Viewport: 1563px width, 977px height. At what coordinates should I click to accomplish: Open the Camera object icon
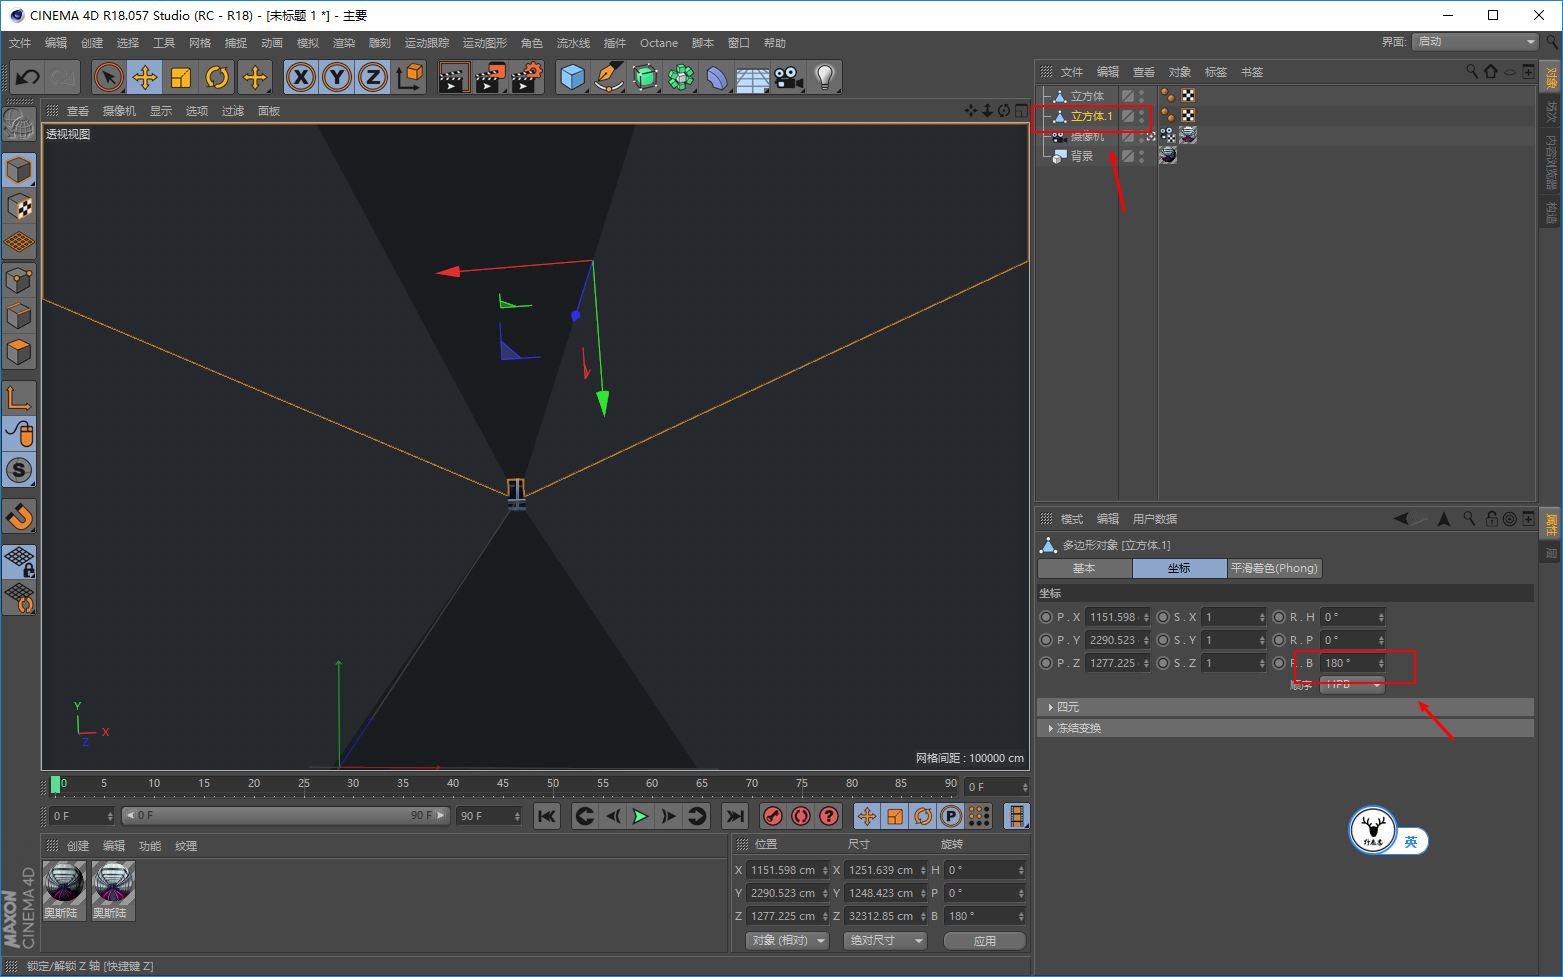pyautogui.click(x=788, y=77)
